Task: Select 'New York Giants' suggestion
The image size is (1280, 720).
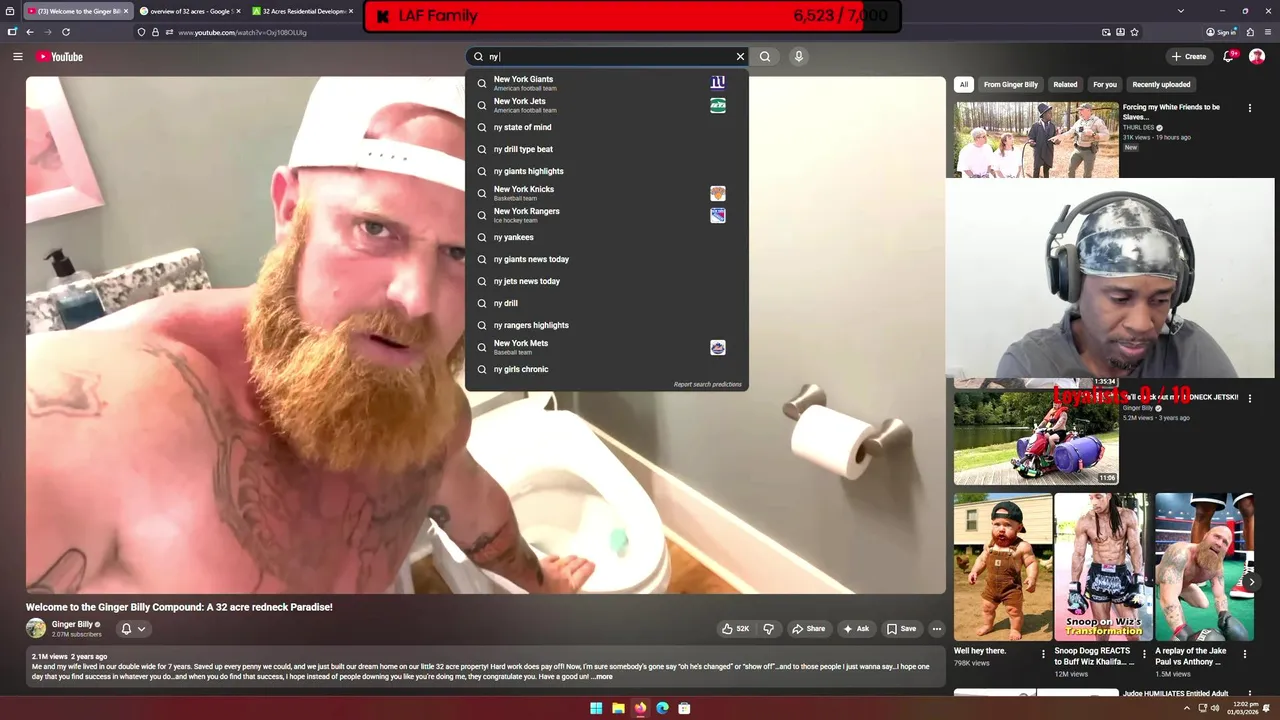Action: [606, 83]
